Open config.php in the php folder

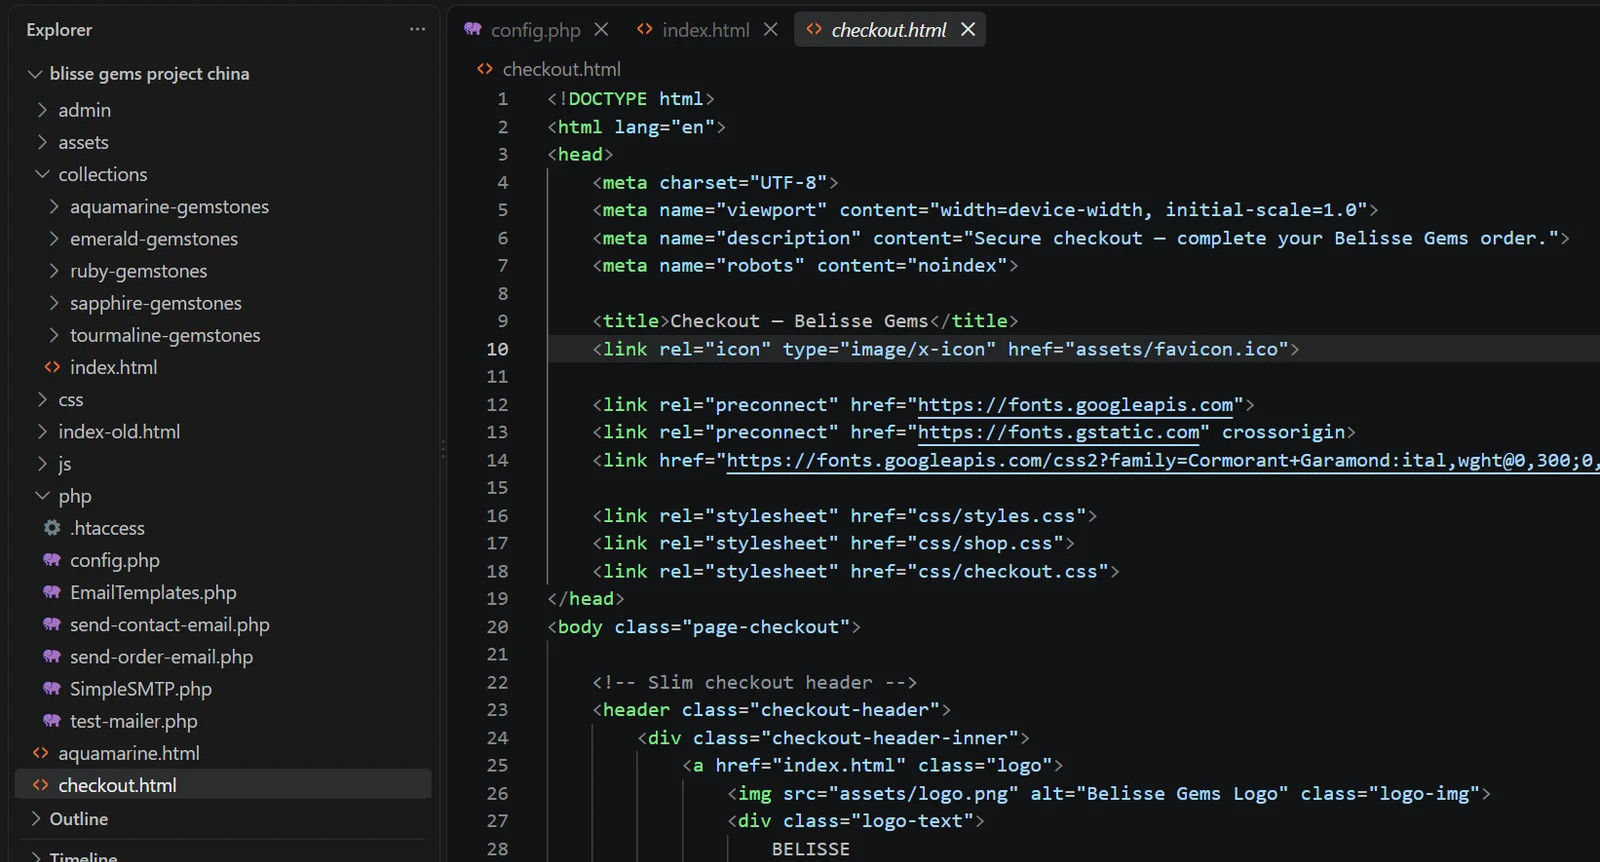pyautogui.click(x=115, y=561)
